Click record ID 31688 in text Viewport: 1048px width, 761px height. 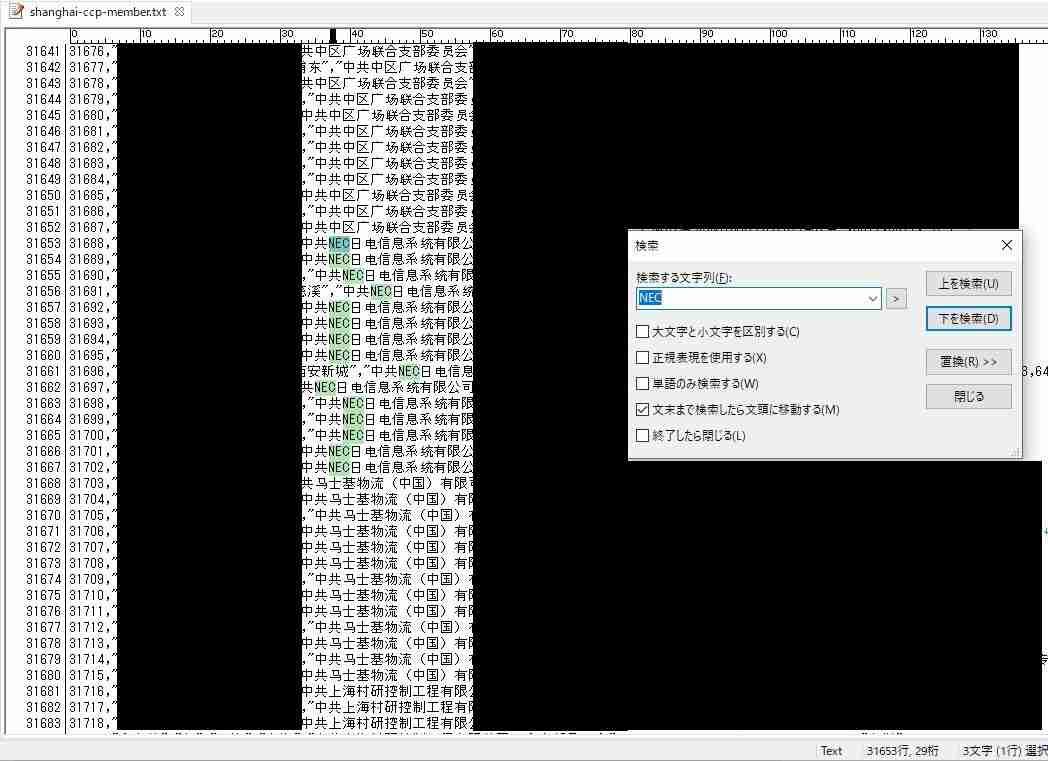pos(86,243)
